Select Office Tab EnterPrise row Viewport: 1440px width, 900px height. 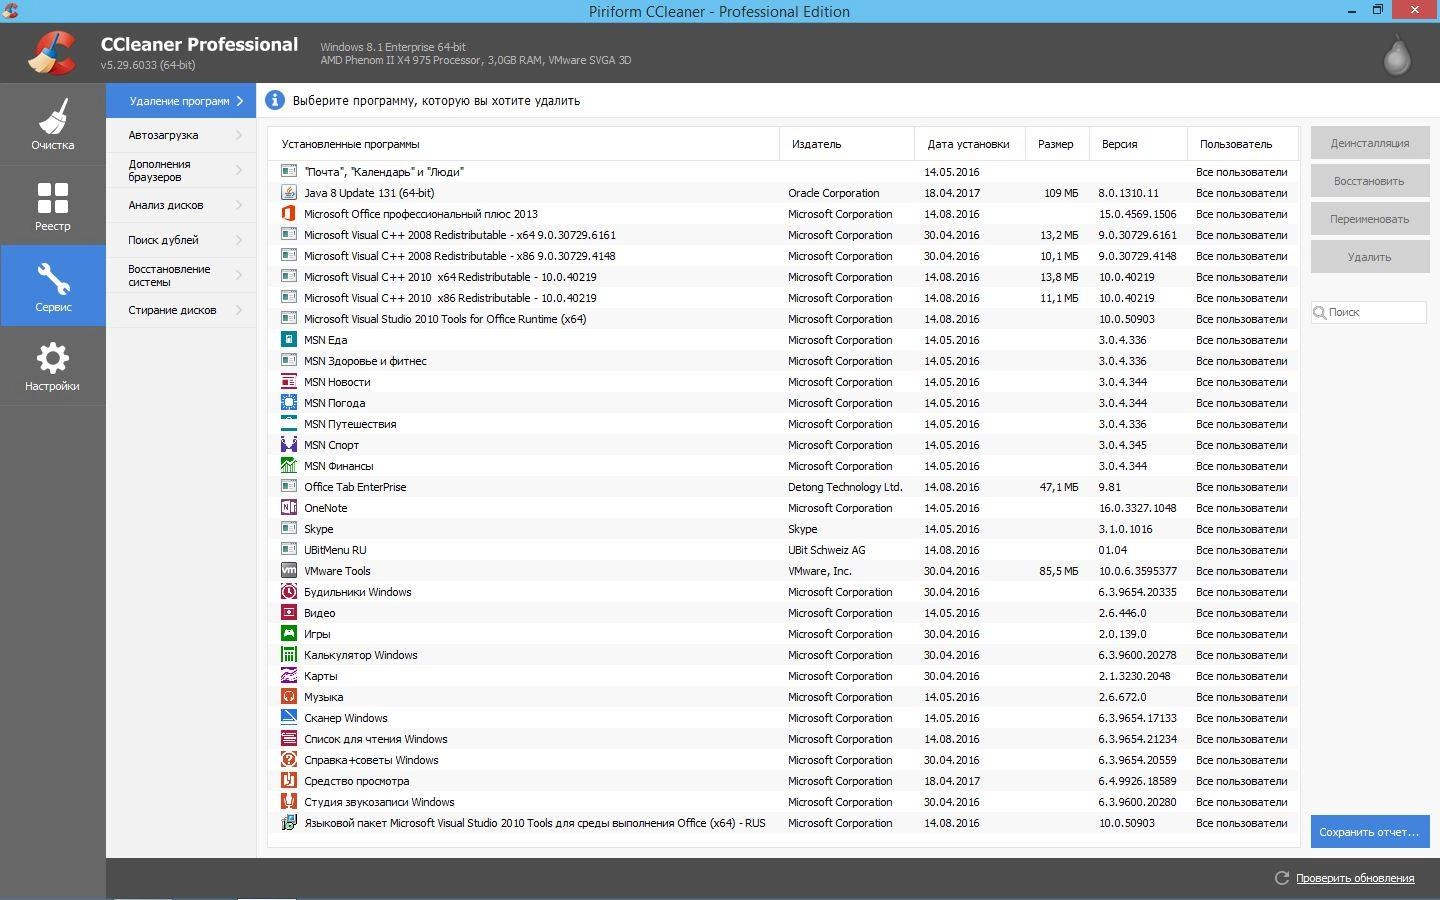coord(783,487)
